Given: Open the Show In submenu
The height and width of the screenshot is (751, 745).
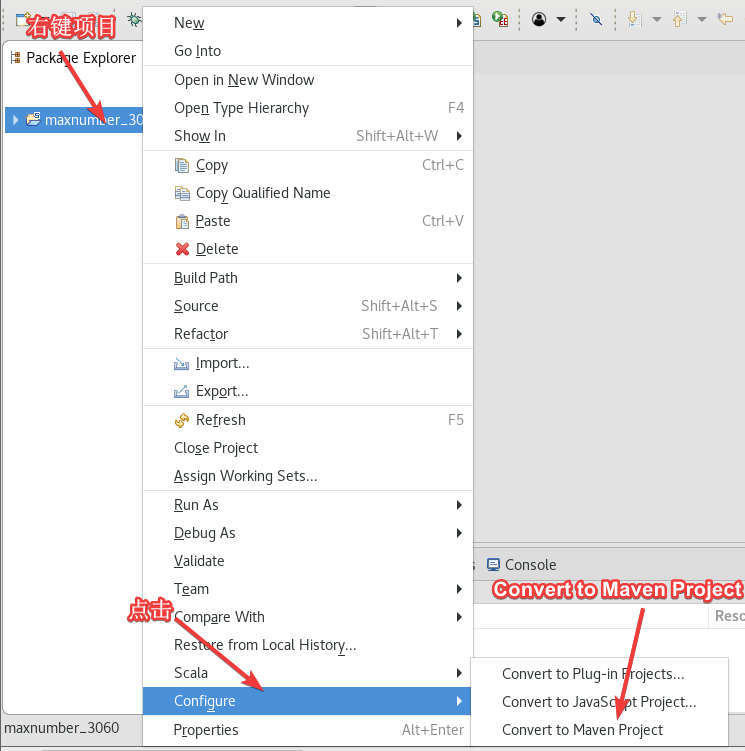Looking at the screenshot, I should point(308,136).
